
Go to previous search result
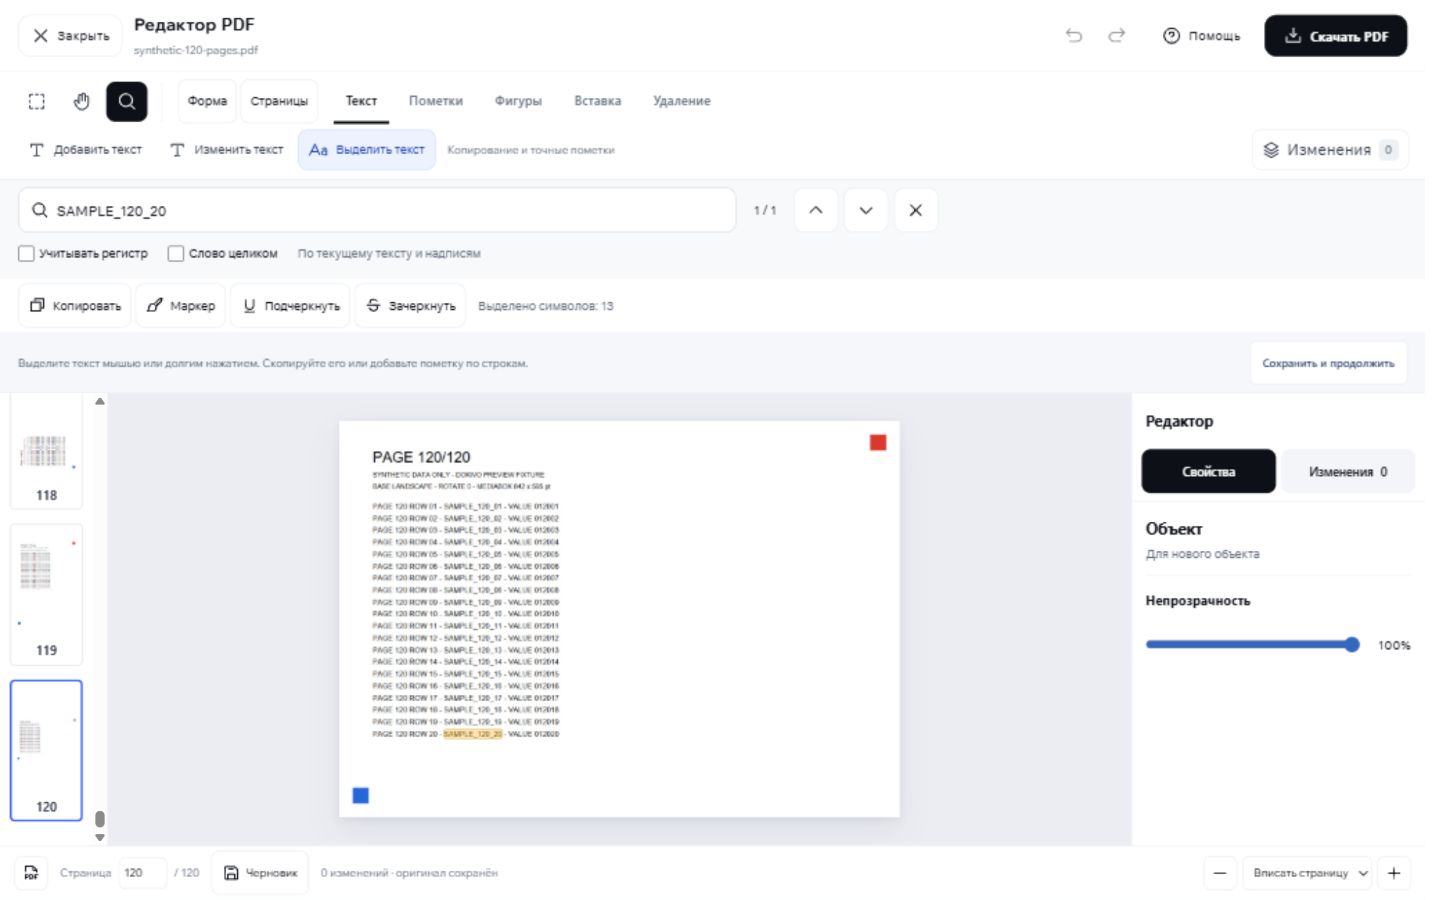click(816, 210)
